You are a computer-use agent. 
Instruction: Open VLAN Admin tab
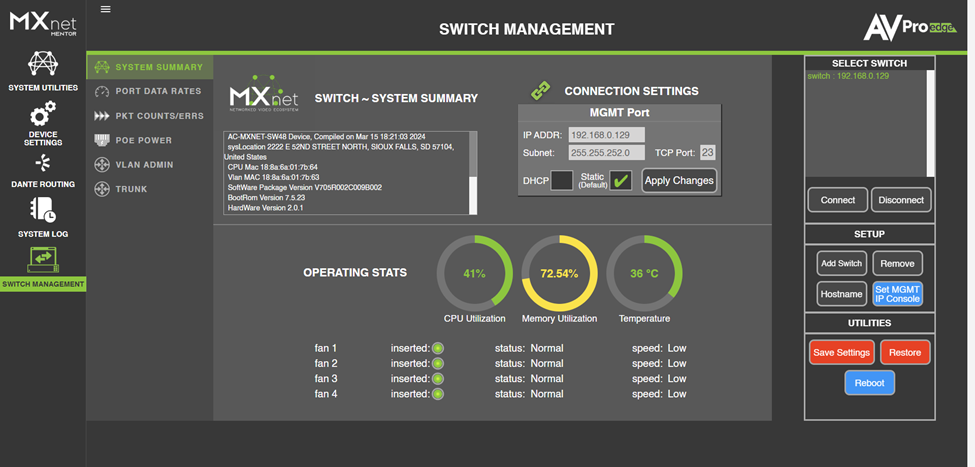click(x=150, y=165)
